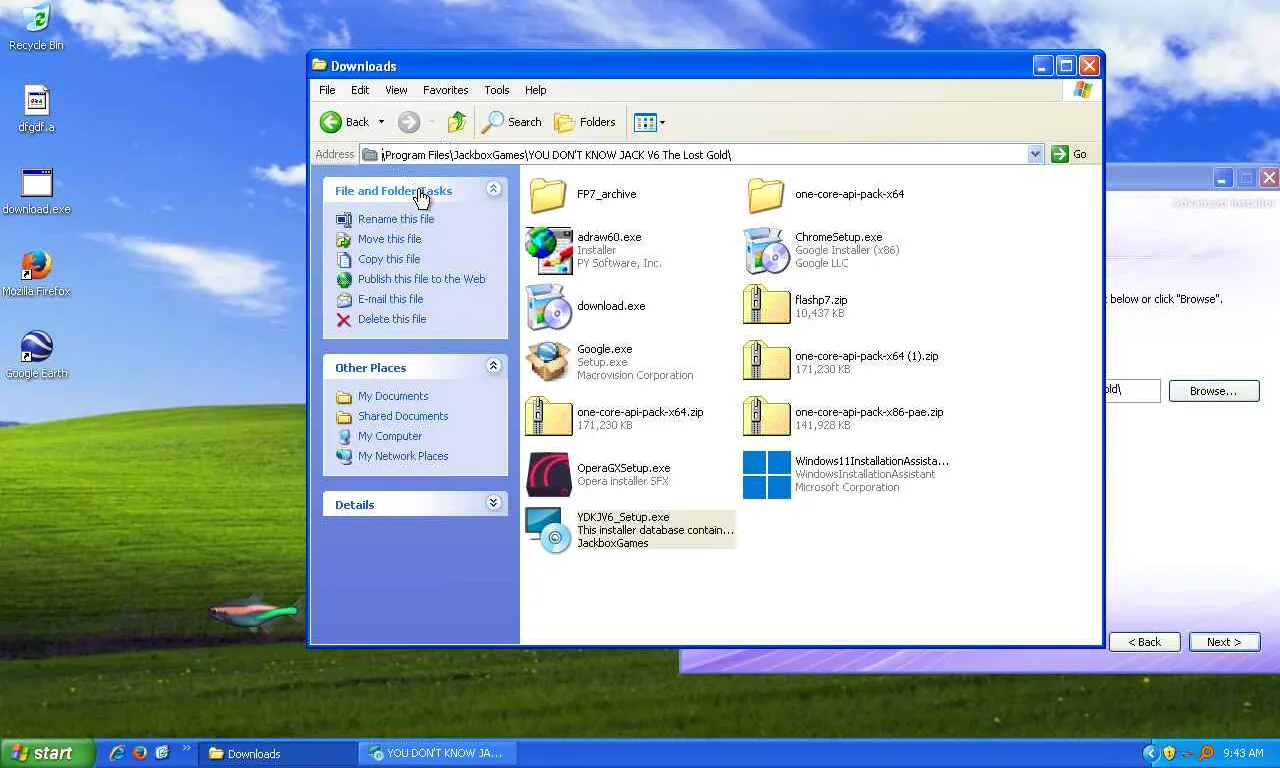Image resolution: width=1280 pixels, height=768 pixels.
Task: Select the OperaGXSetup.exe icon
Action: click(x=548, y=474)
